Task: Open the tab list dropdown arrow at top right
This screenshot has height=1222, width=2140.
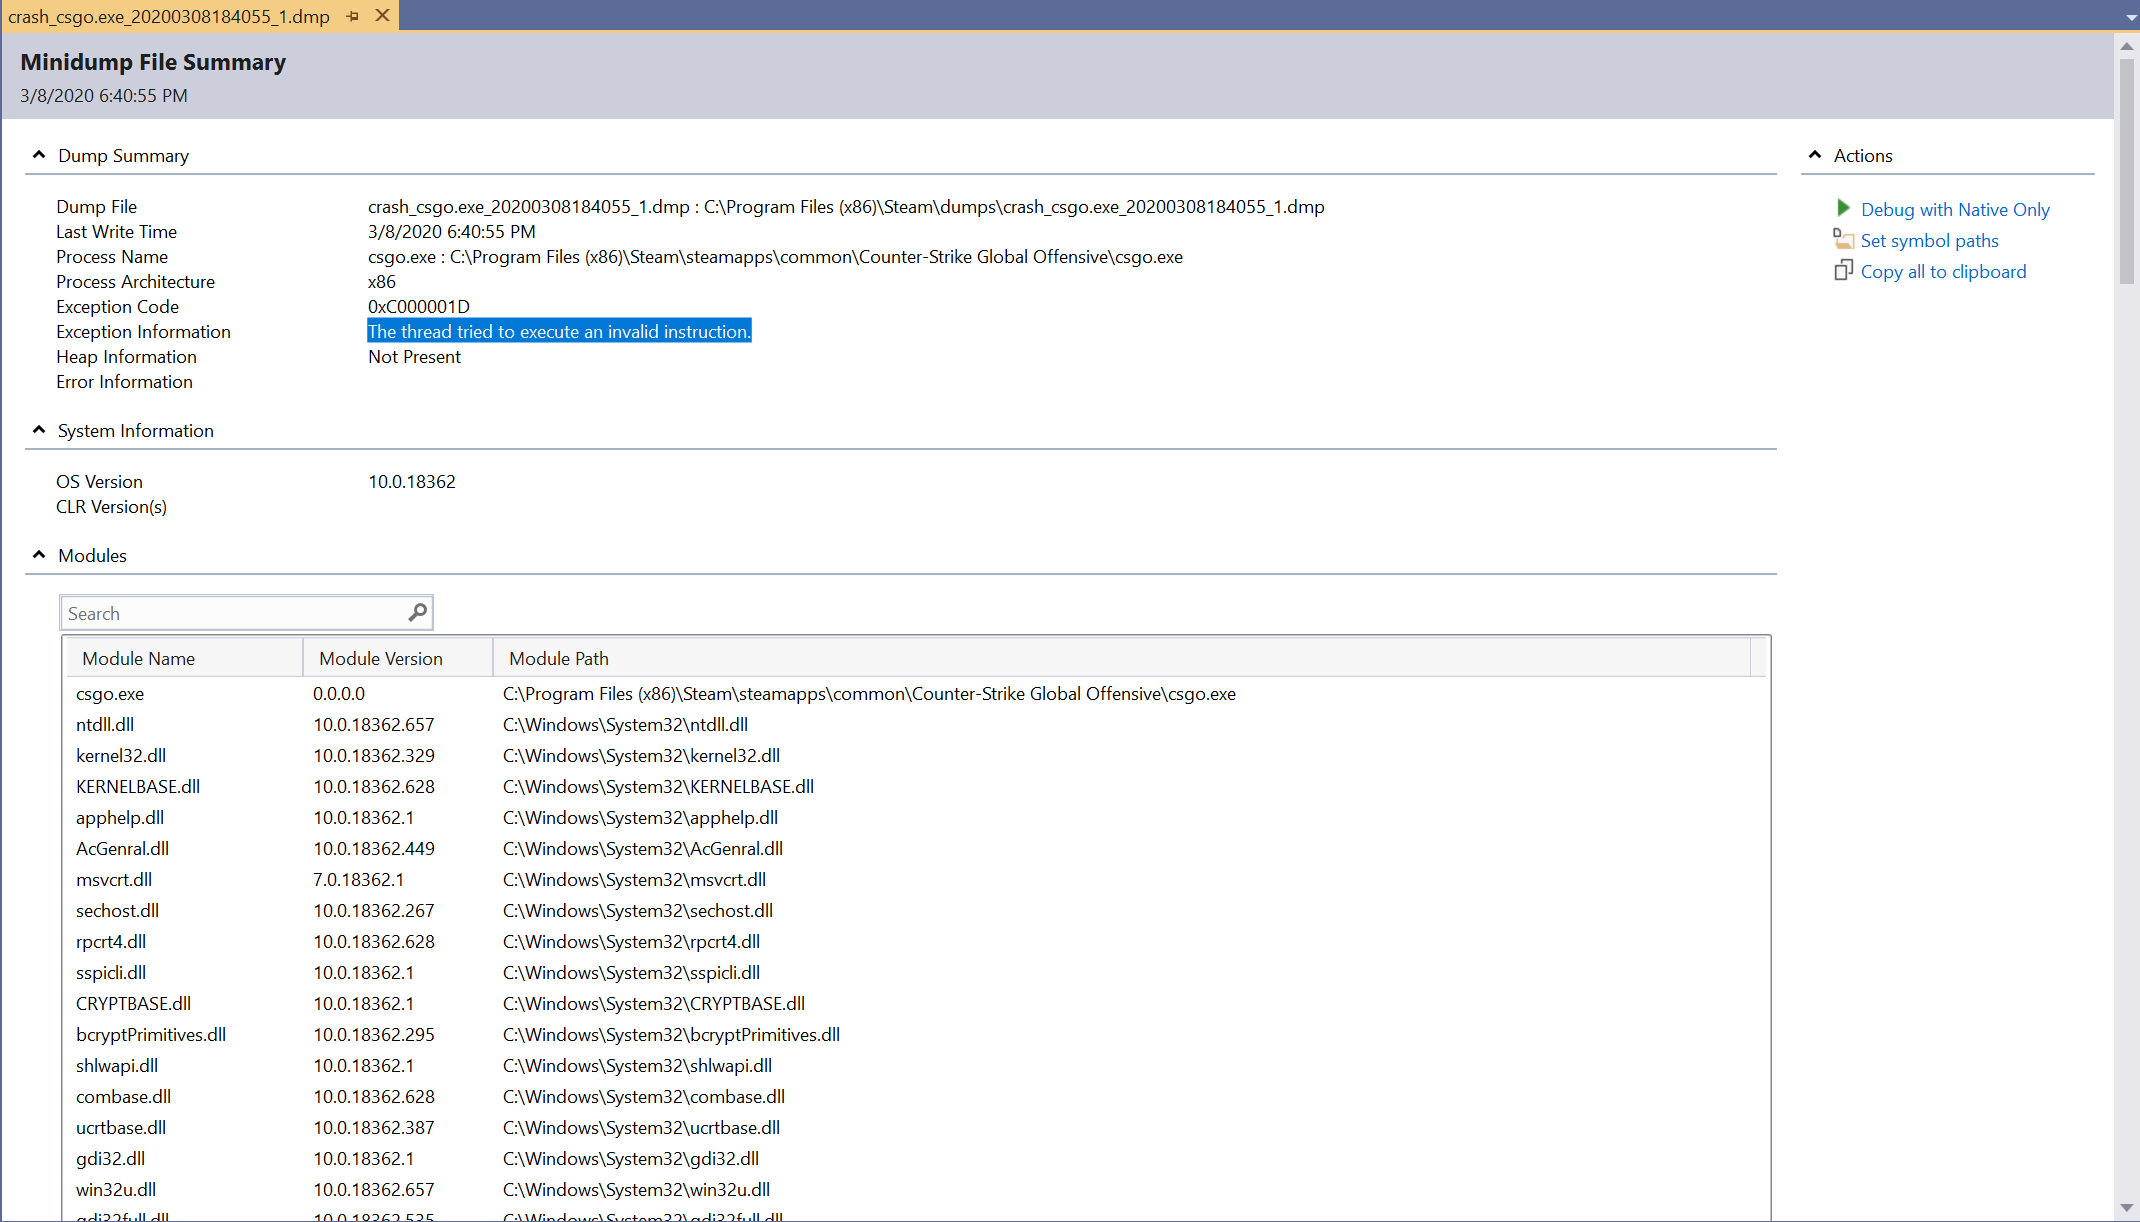Action: point(2131,17)
